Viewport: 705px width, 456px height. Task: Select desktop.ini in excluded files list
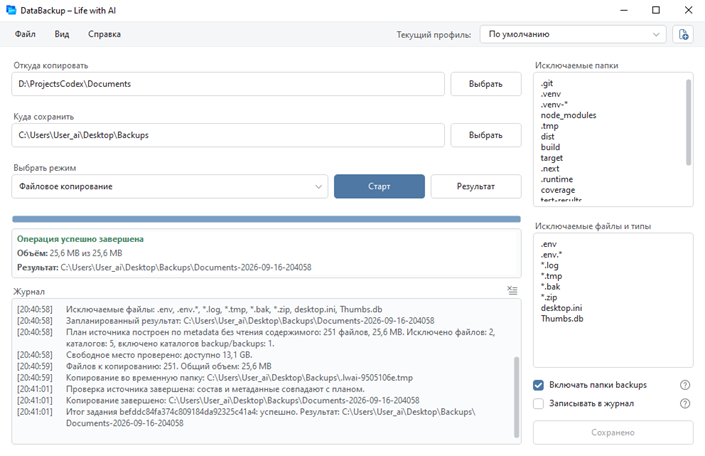coord(561,308)
